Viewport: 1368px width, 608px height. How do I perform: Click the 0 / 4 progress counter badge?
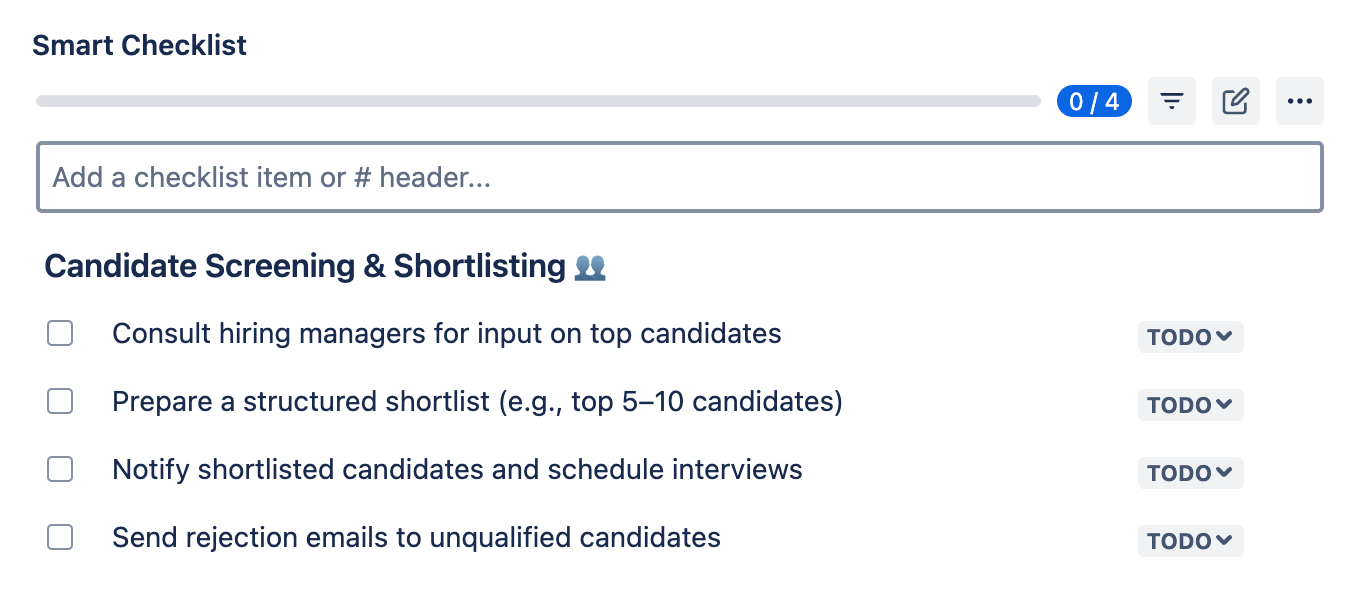tap(1094, 101)
